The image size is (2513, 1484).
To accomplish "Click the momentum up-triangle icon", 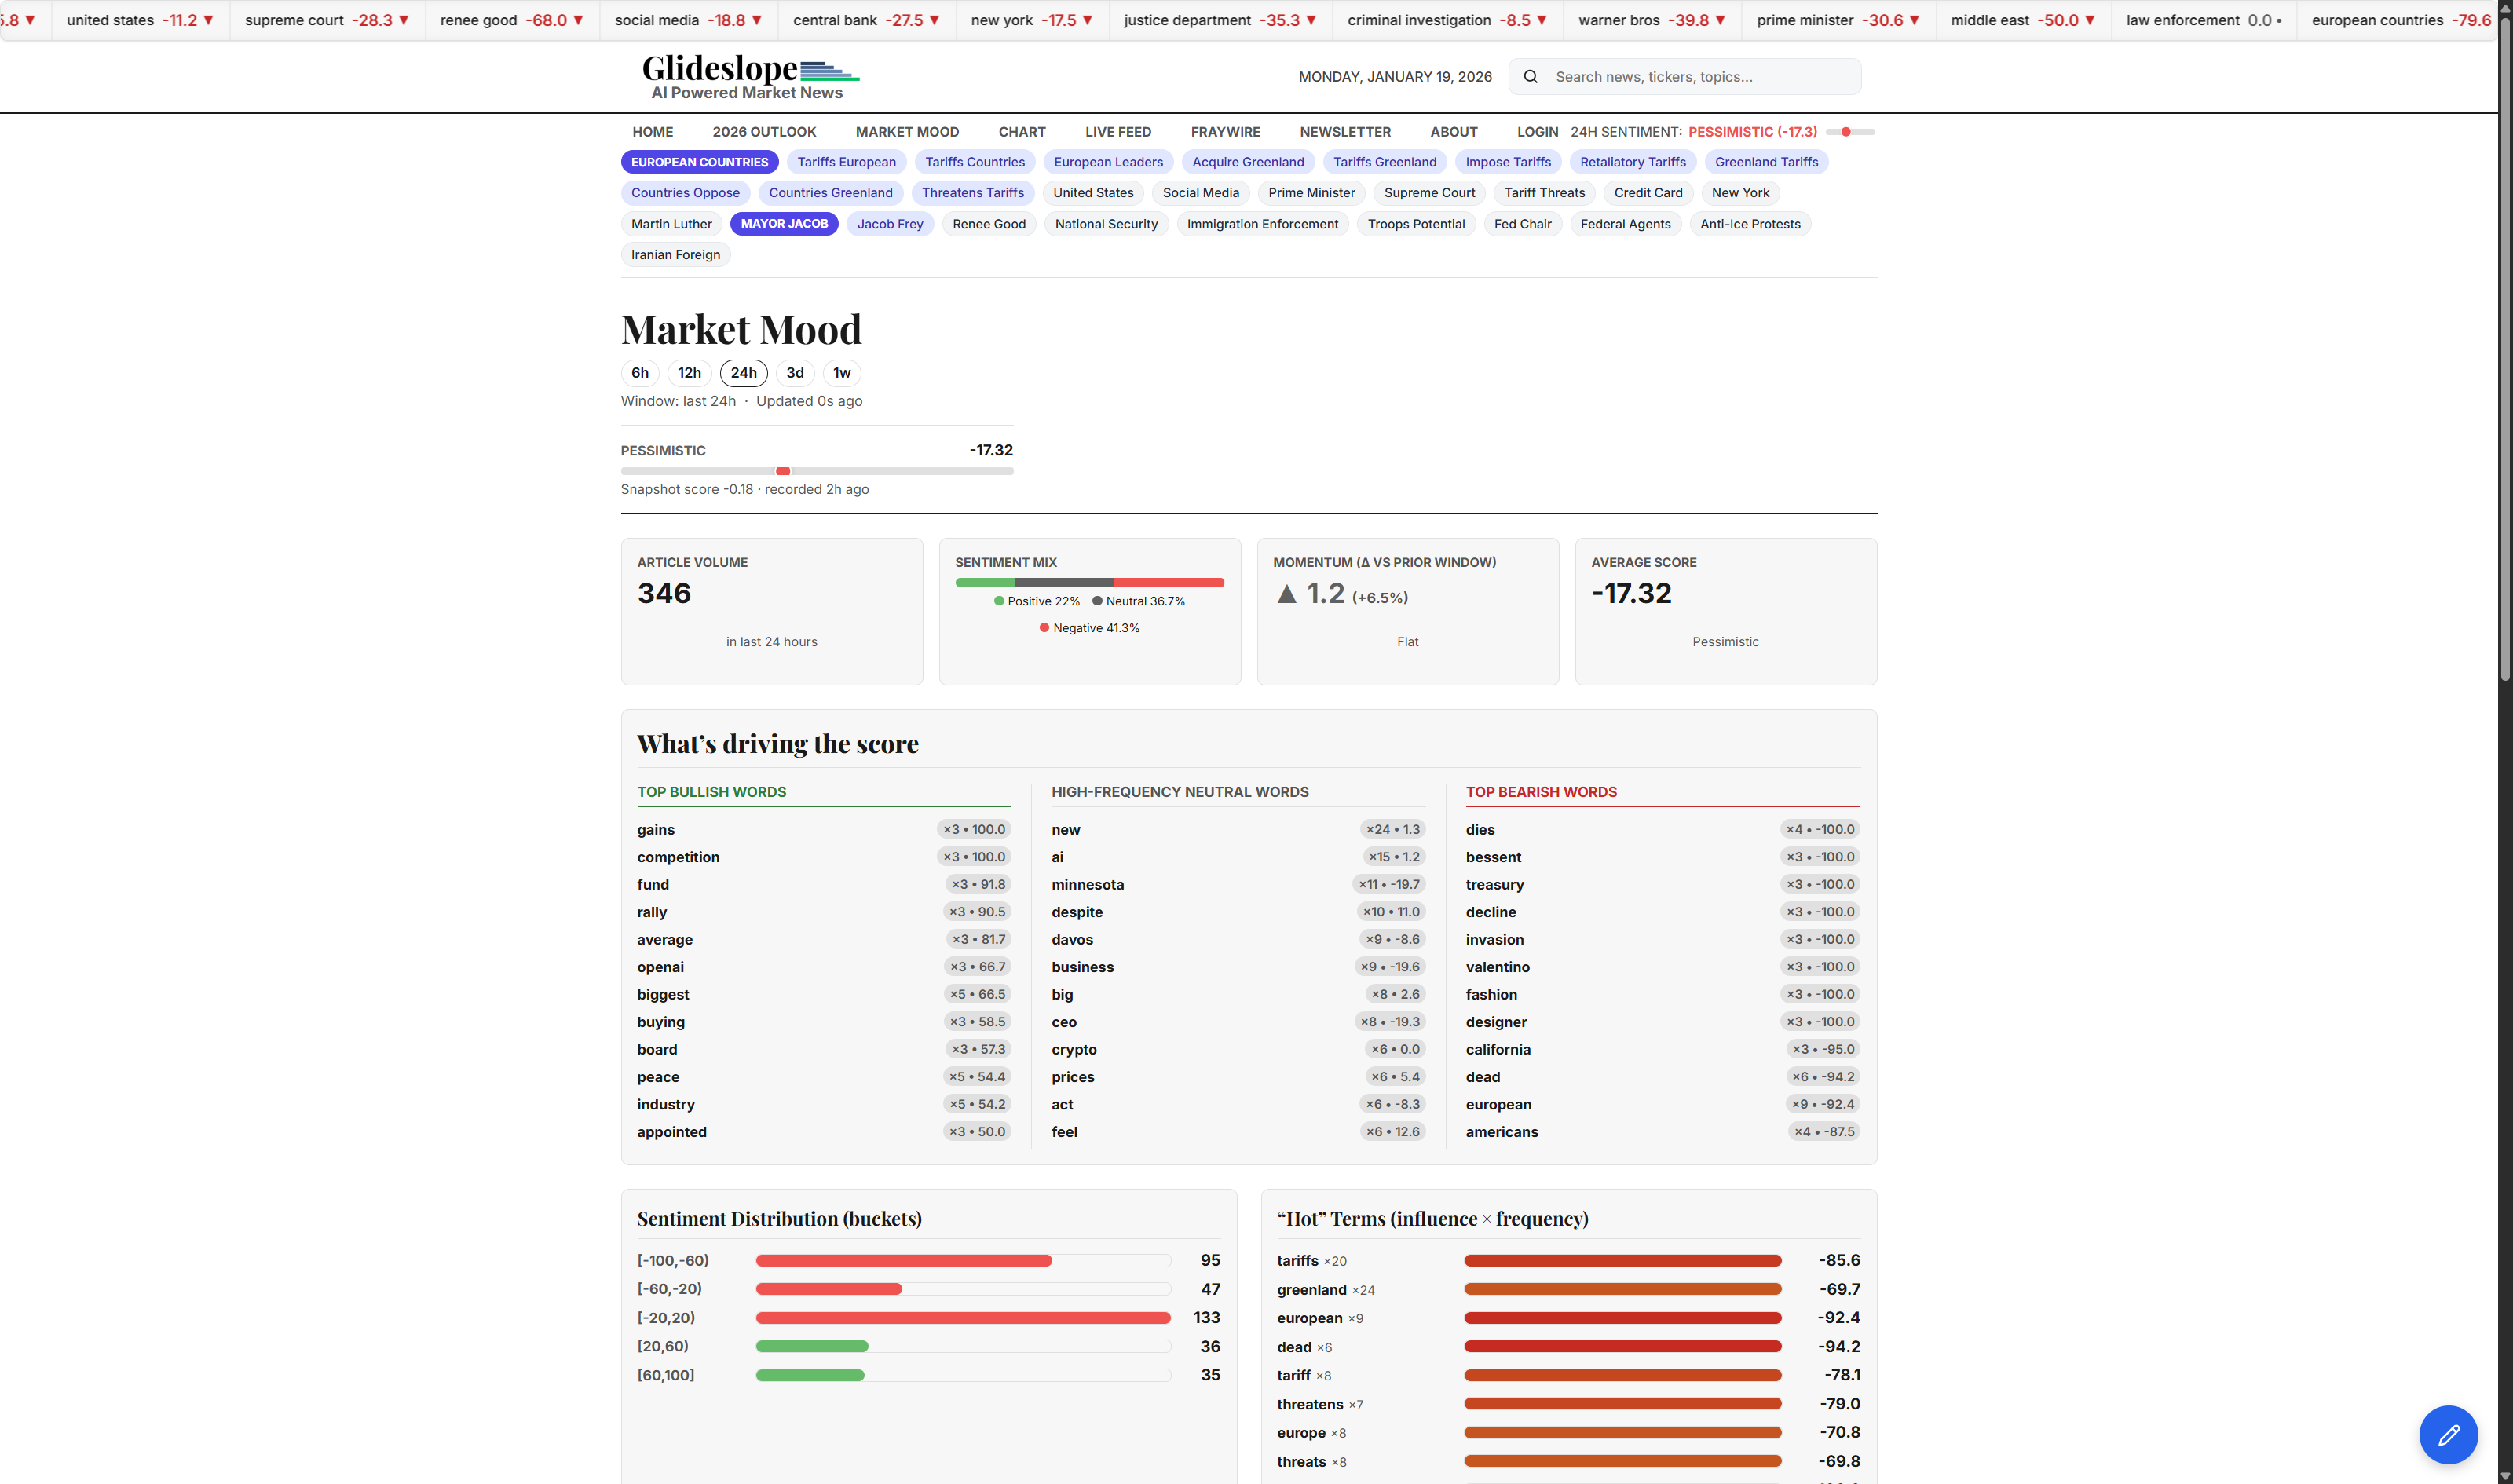I will point(1287,594).
